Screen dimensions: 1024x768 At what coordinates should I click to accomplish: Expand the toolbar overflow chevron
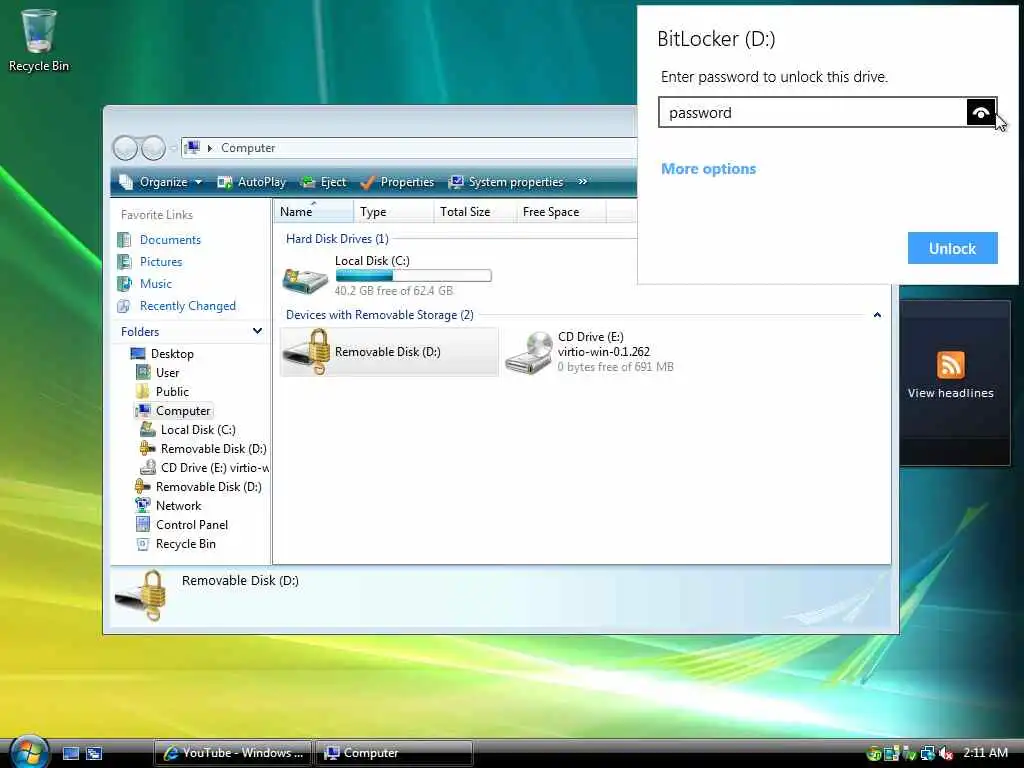pos(583,182)
